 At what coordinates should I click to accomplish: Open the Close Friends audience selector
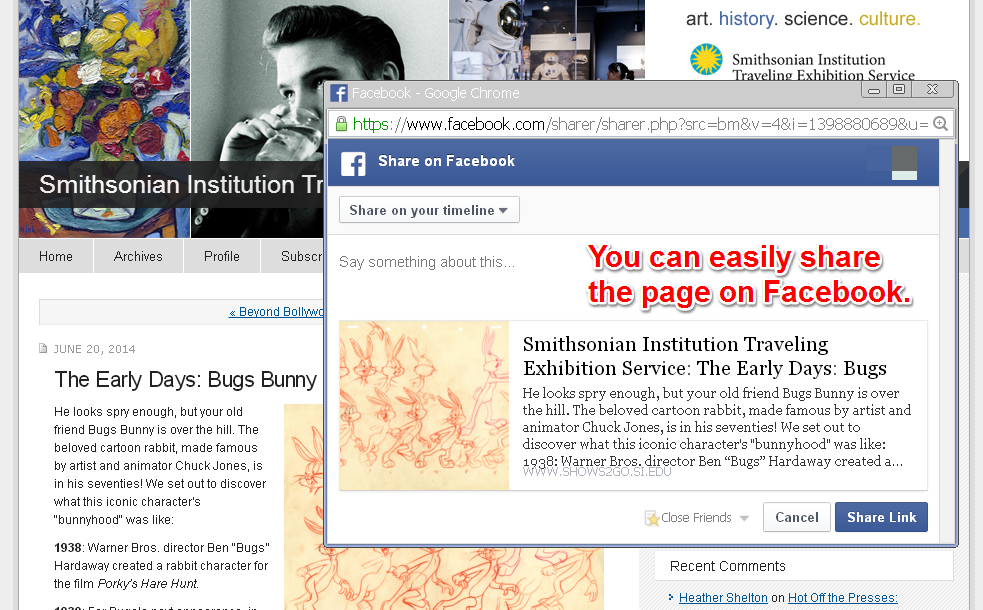tap(697, 518)
